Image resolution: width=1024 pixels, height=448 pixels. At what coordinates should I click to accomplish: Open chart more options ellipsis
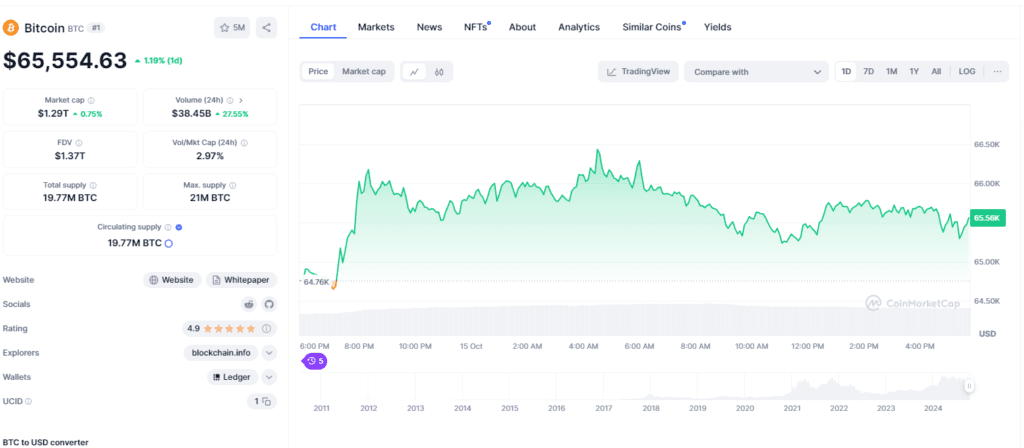[997, 72]
